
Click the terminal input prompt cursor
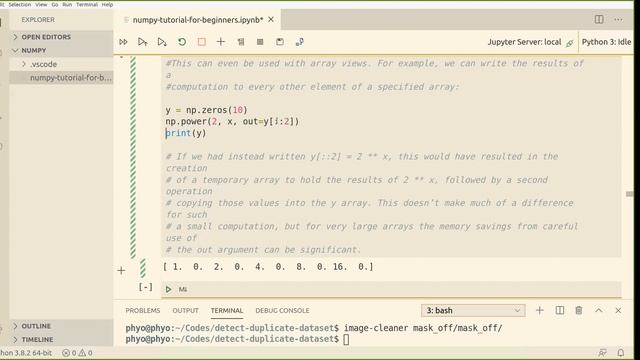(346, 339)
